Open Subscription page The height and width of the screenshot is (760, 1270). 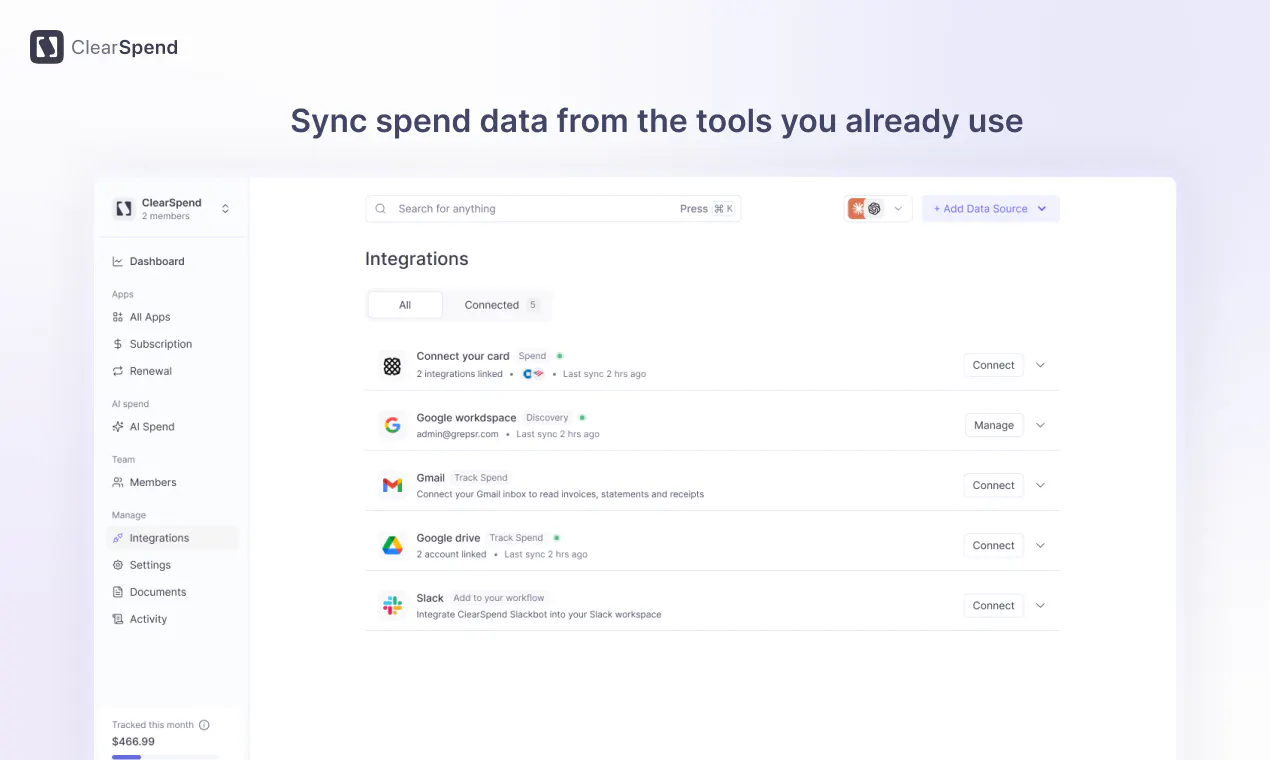click(161, 344)
